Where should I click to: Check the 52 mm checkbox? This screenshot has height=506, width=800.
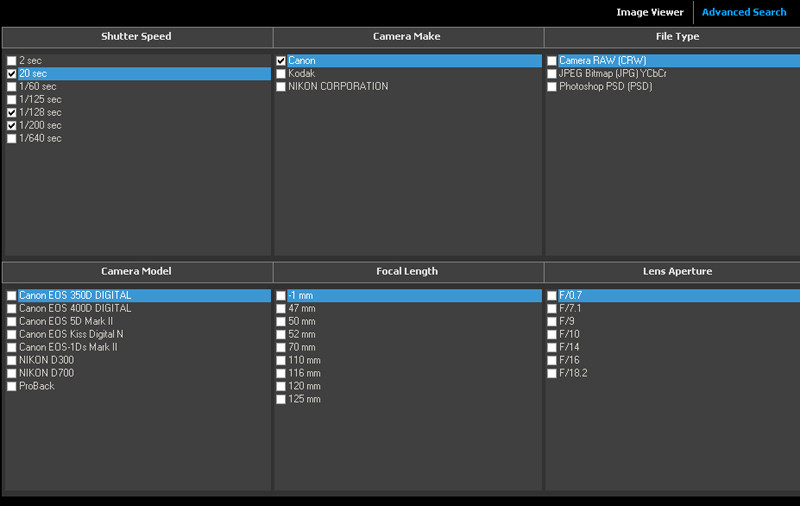pos(281,335)
